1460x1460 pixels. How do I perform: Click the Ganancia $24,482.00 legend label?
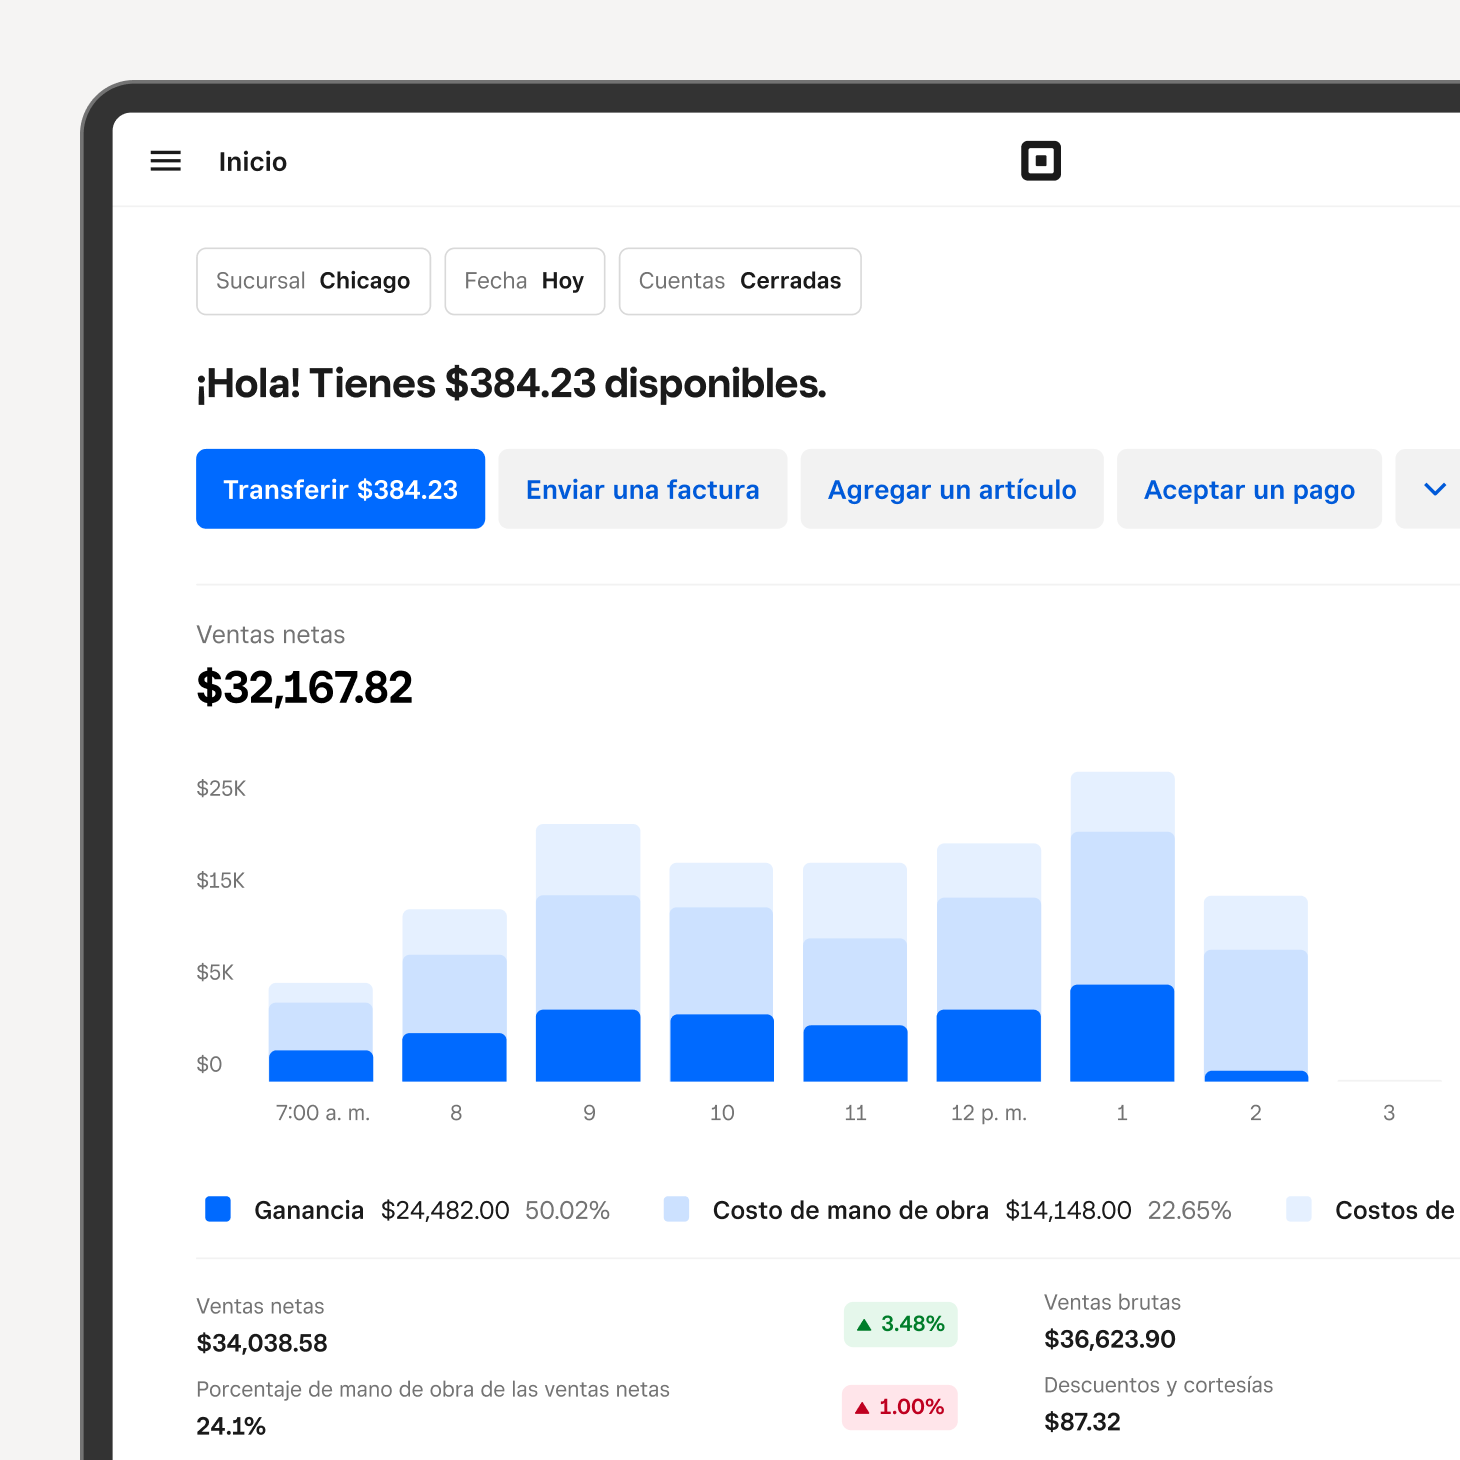(x=382, y=1210)
